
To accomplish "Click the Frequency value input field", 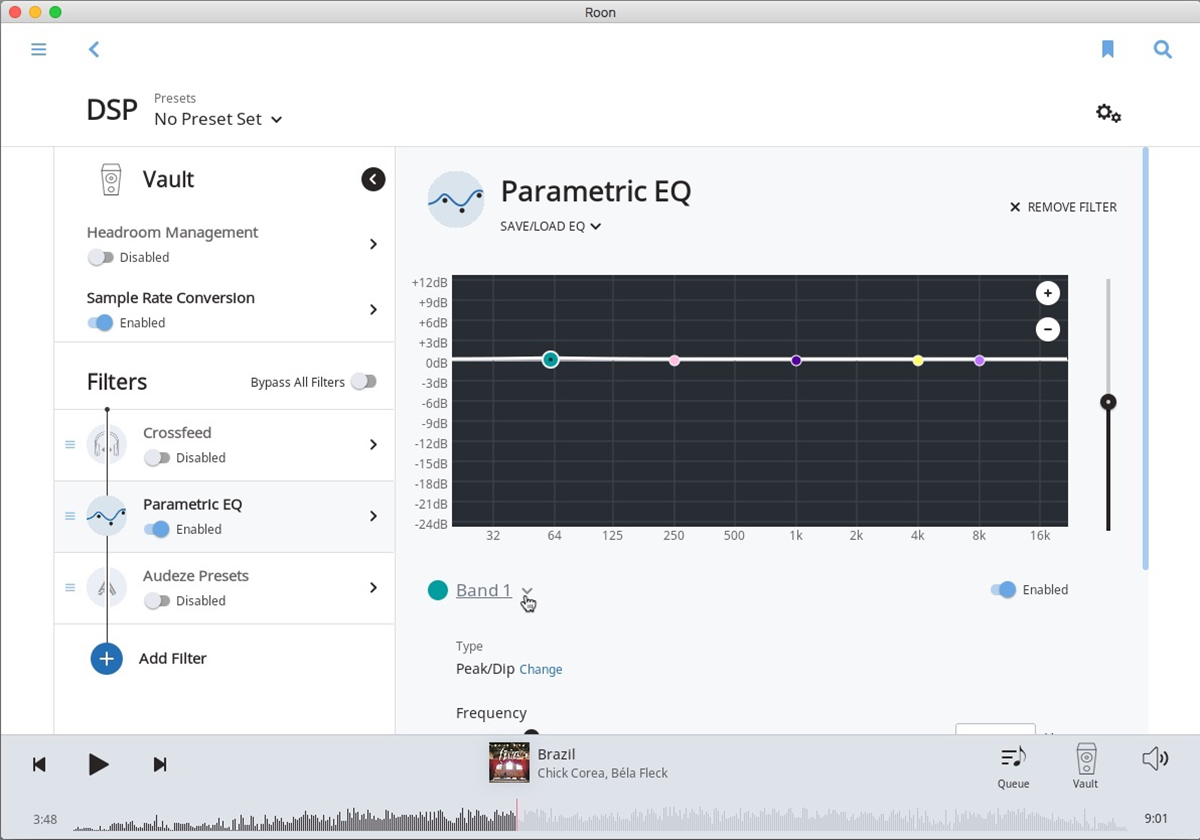I will pos(995,730).
